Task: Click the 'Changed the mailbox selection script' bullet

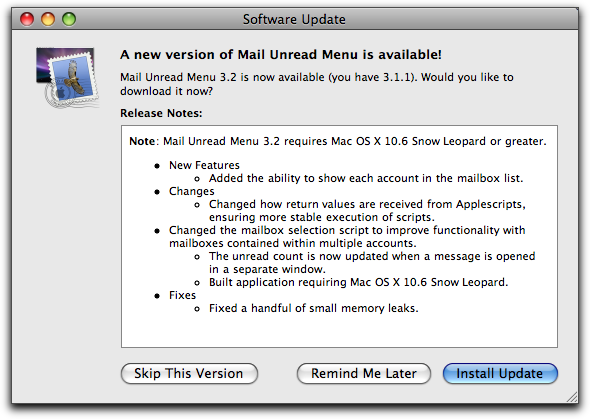Action: [x=347, y=237]
